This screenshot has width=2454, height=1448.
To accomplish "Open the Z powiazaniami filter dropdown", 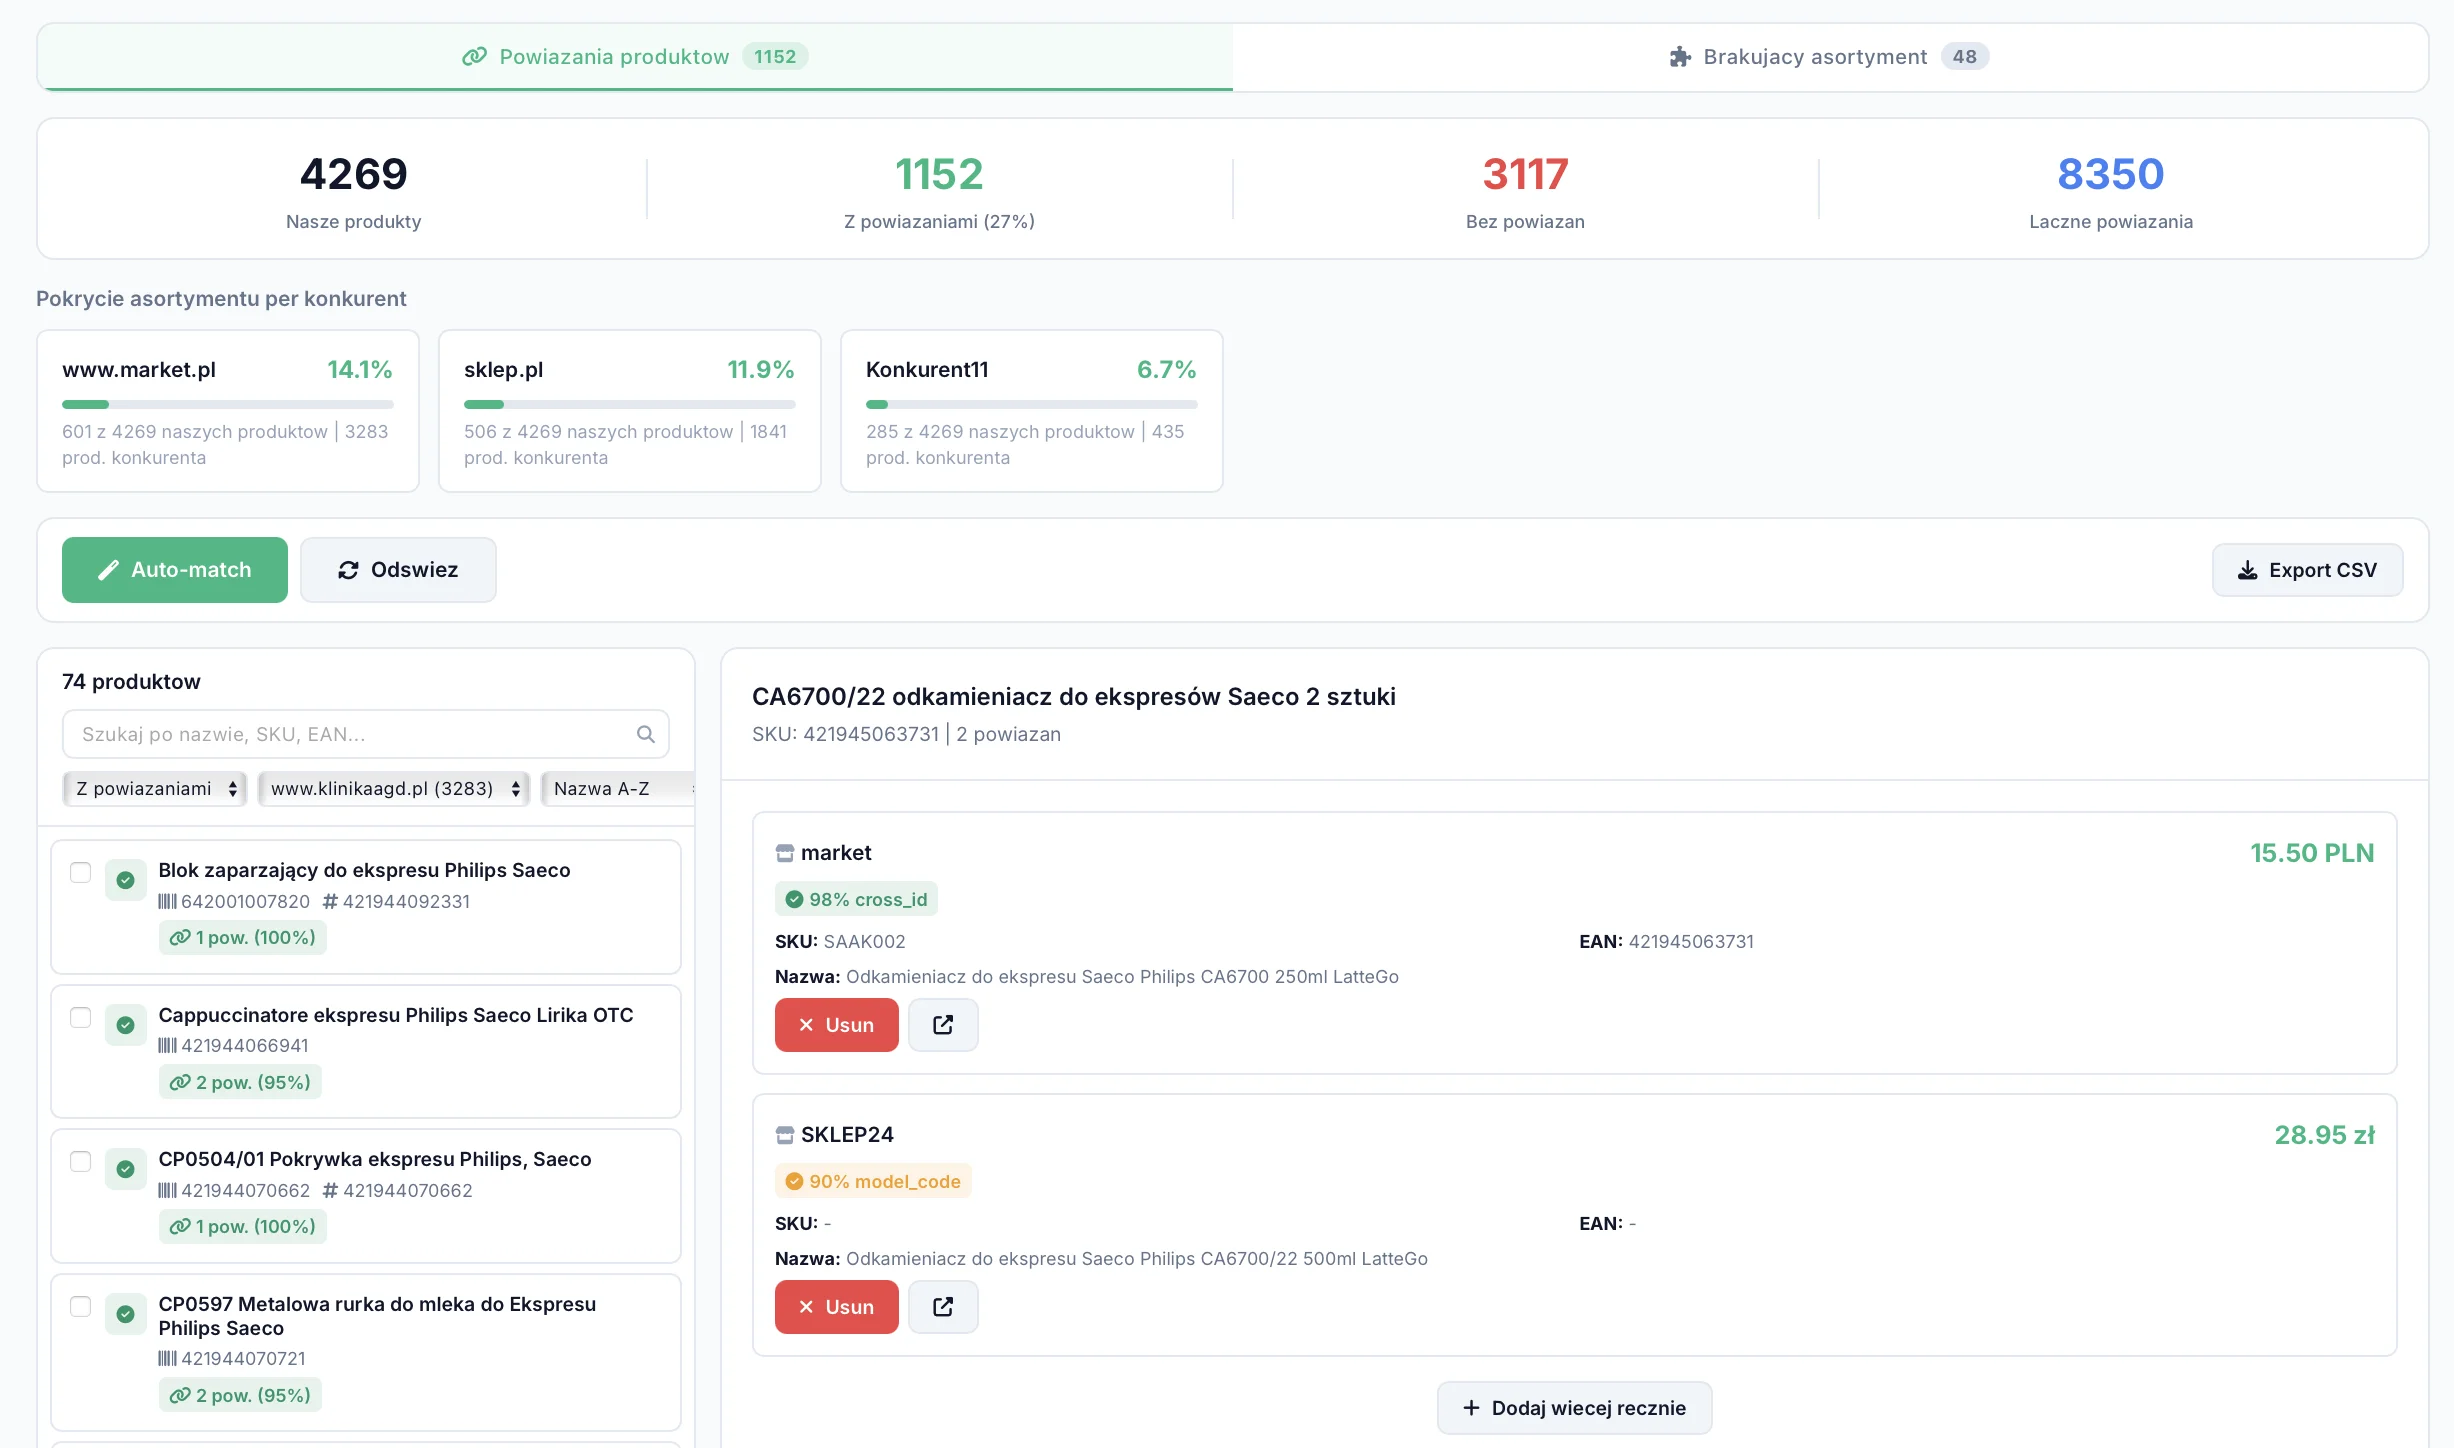I will click(x=155, y=789).
